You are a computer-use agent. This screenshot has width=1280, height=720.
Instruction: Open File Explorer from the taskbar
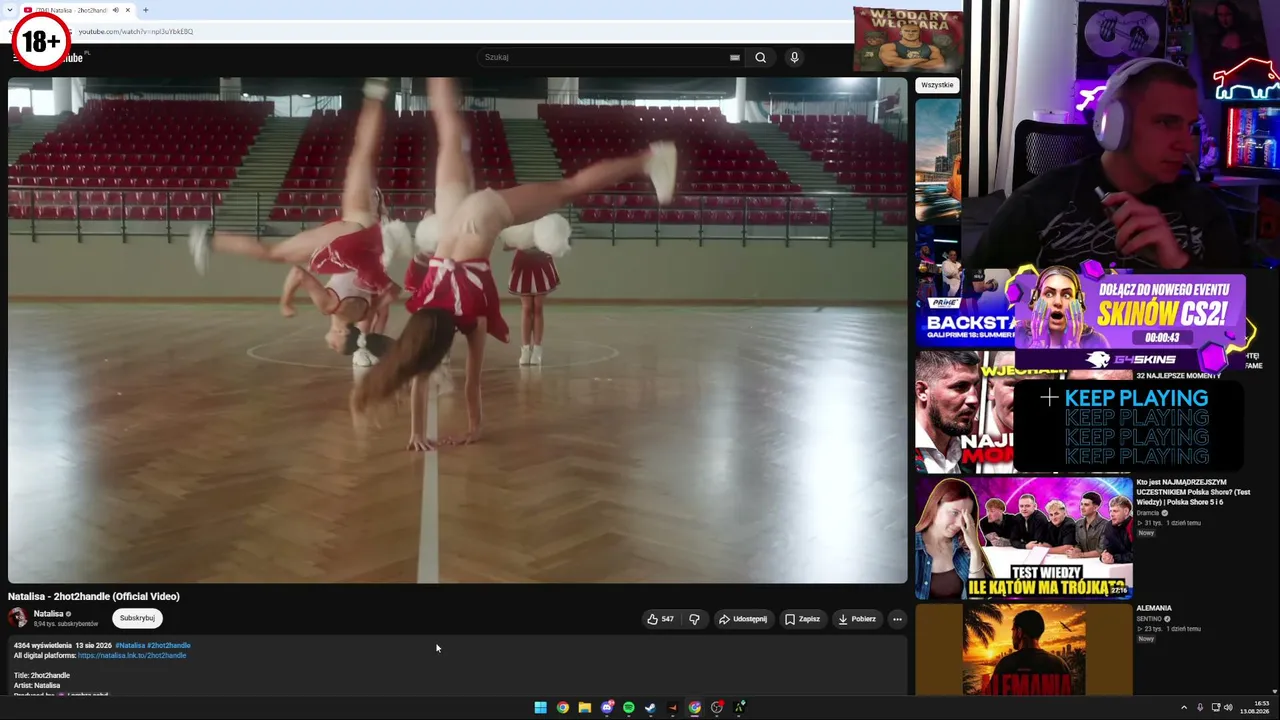585,707
